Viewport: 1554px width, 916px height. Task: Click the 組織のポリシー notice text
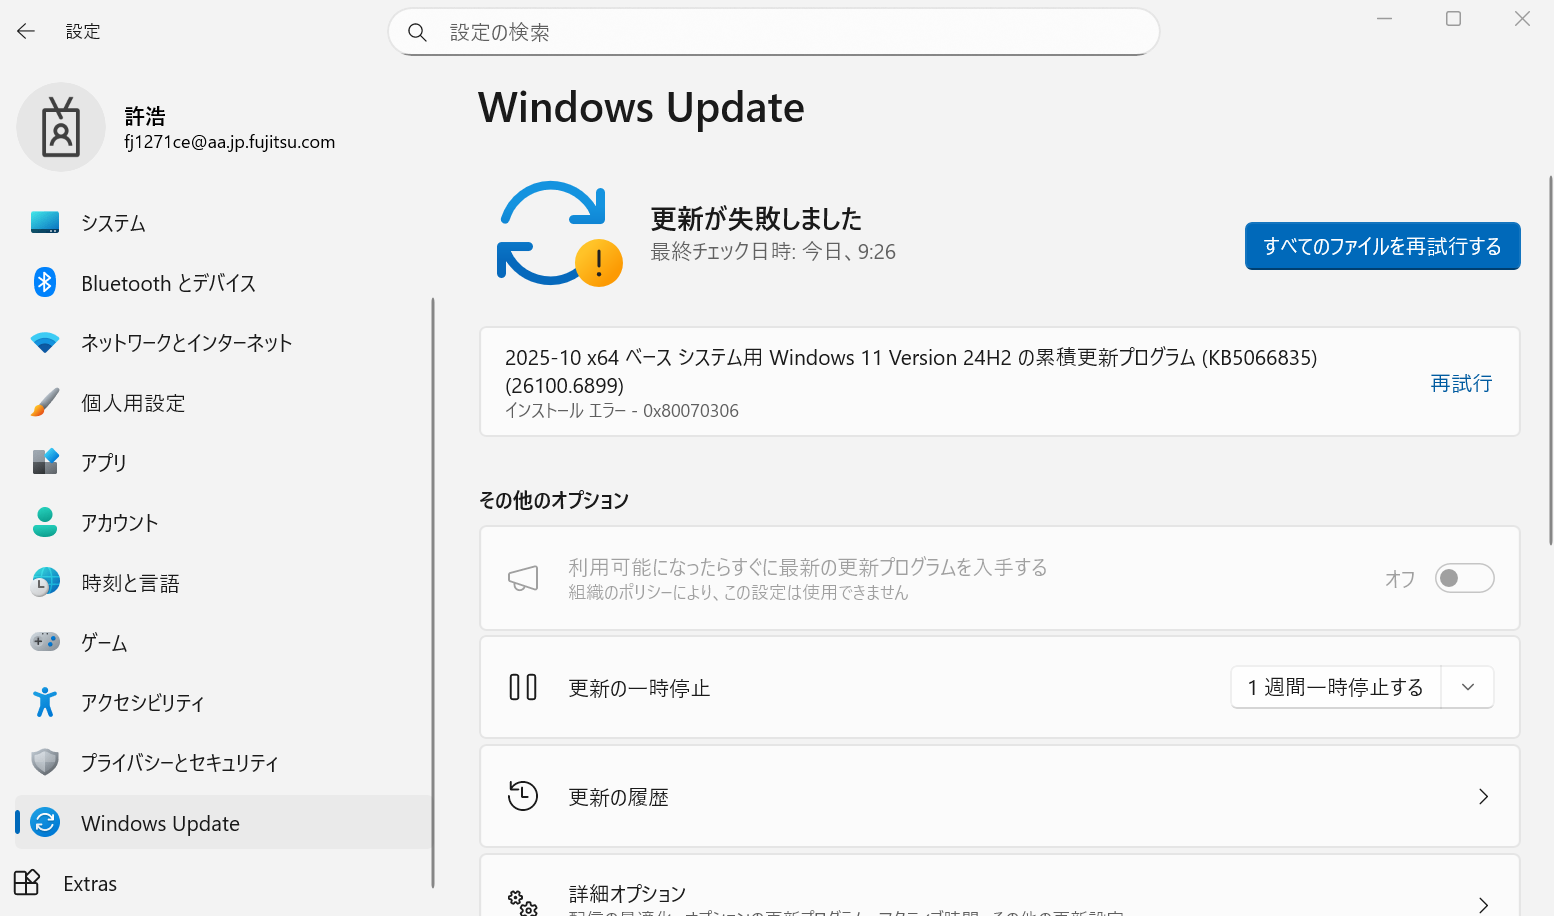(x=738, y=592)
